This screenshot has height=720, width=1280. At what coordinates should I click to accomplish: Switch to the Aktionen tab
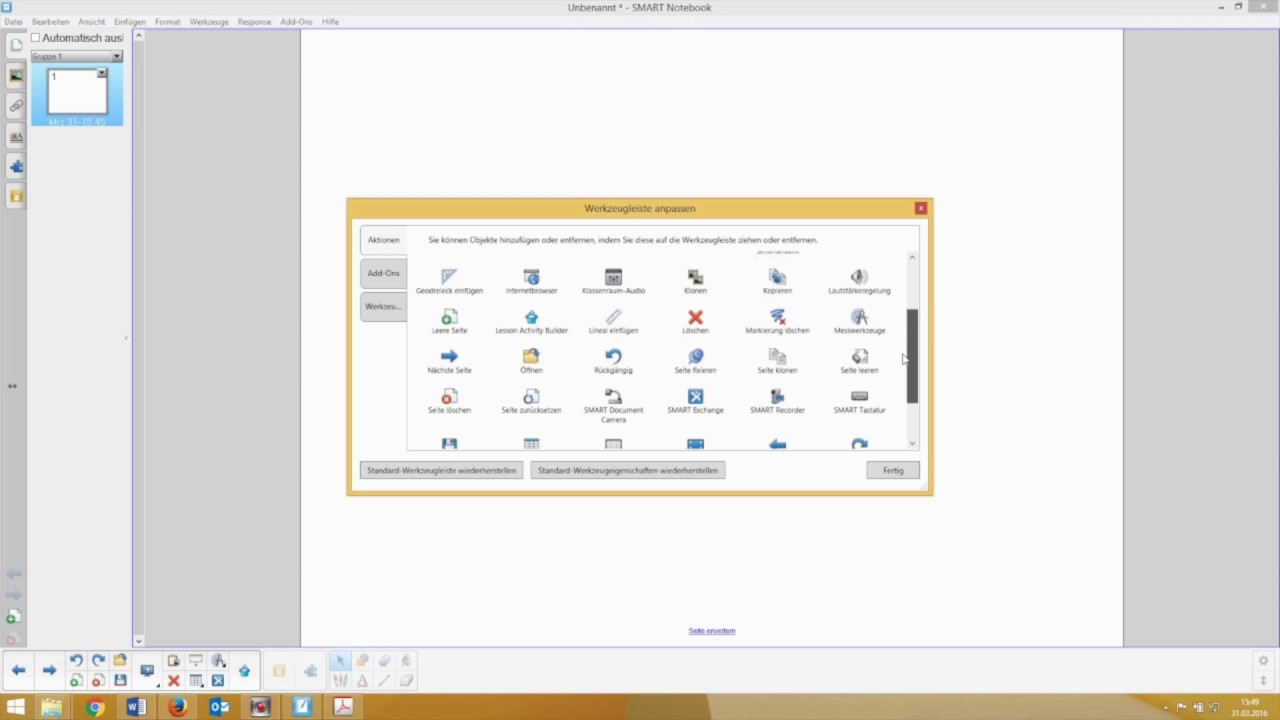point(384,240)
